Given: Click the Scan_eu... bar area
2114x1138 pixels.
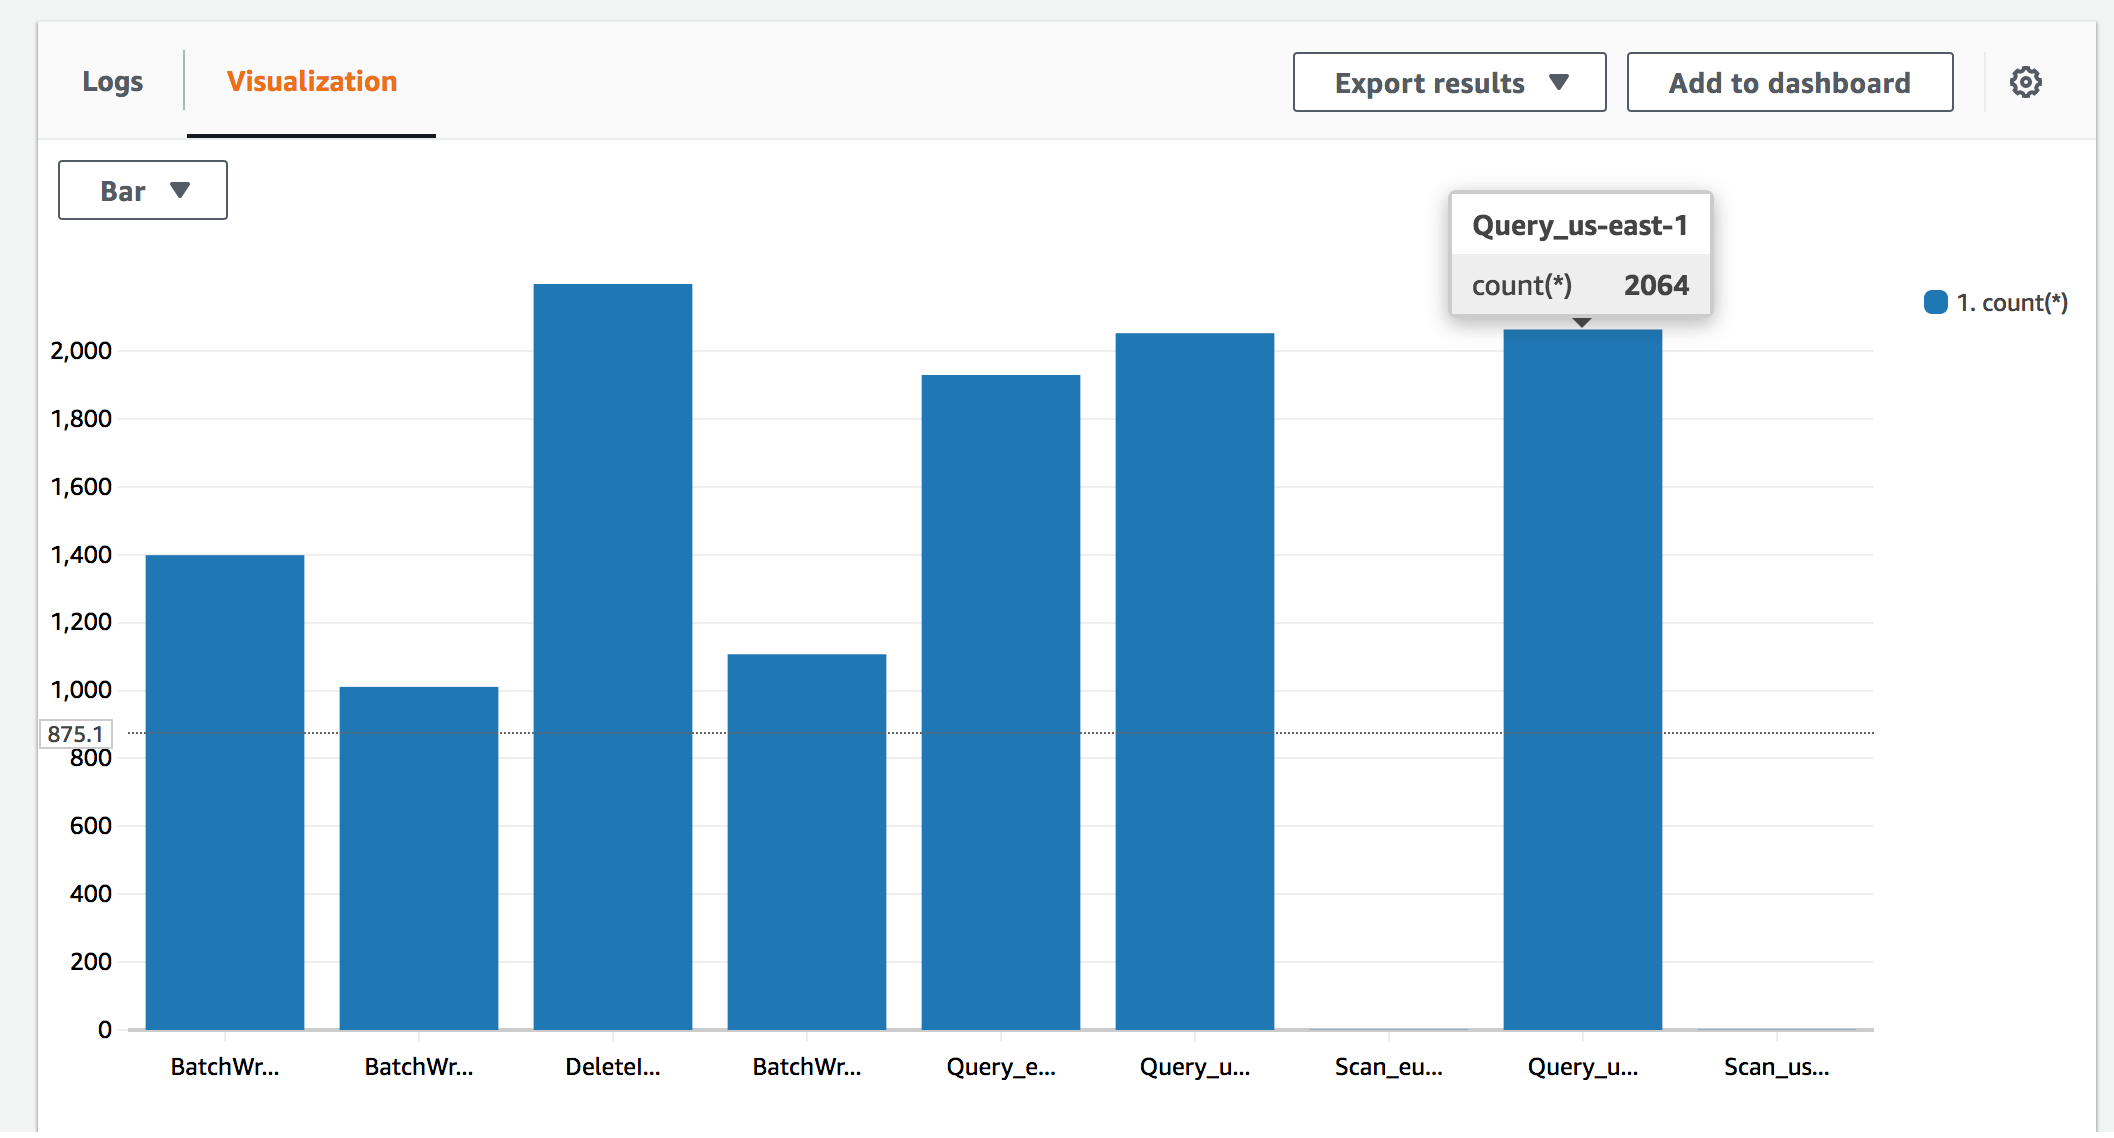Looking at the screenshot, I should 1388,1026.
